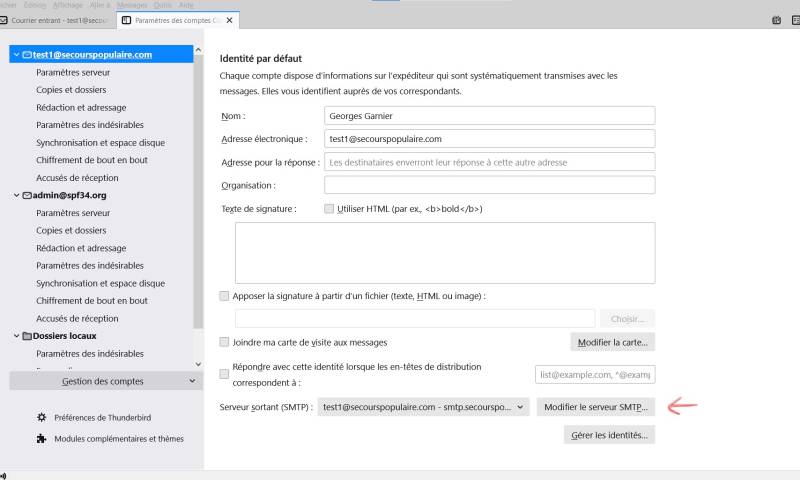Screen dimensions: 800x480
Task: Enable Utiliser HTML for the signature
Action: point(329,209)
